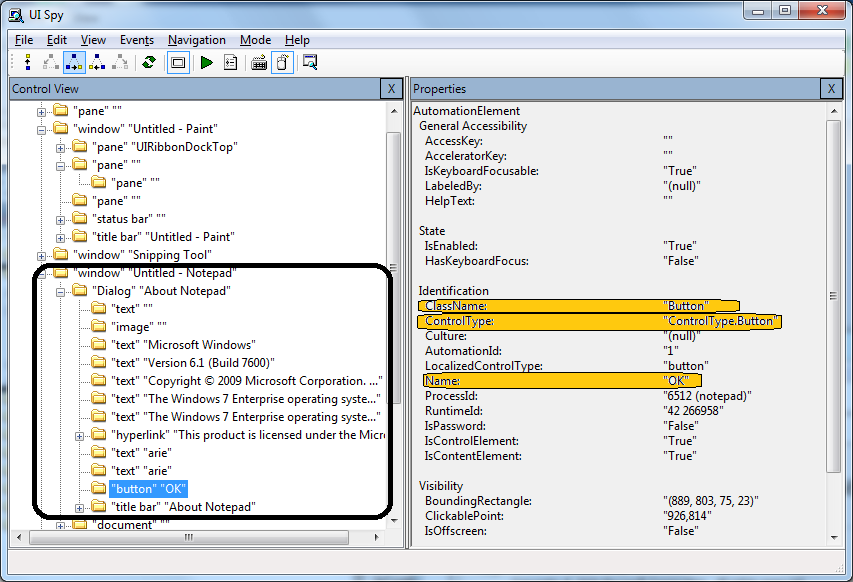Select the "text" "Microsoft Windows" tree row
The image size is (853, 582).
[183, 344]
